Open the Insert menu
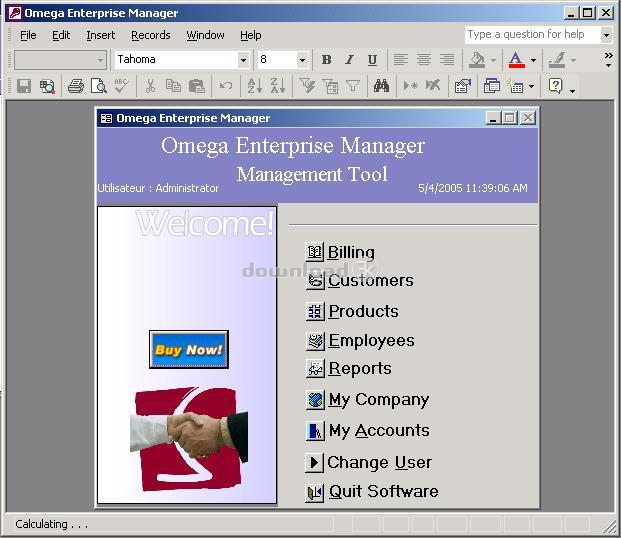The height and width of the screenshot is (538, 621). click(101, 35)
